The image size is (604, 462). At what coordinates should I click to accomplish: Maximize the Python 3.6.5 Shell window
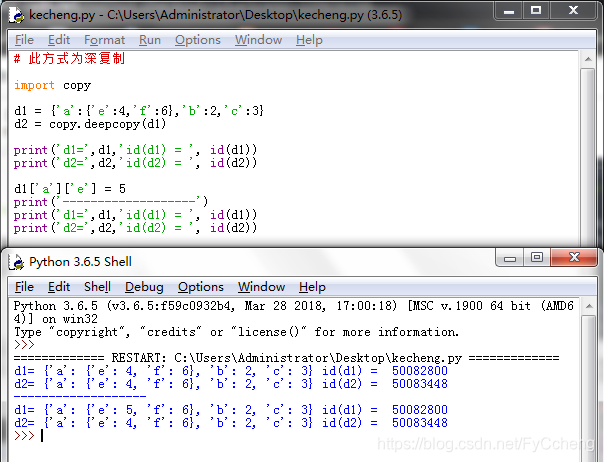(x=537, y=257)
